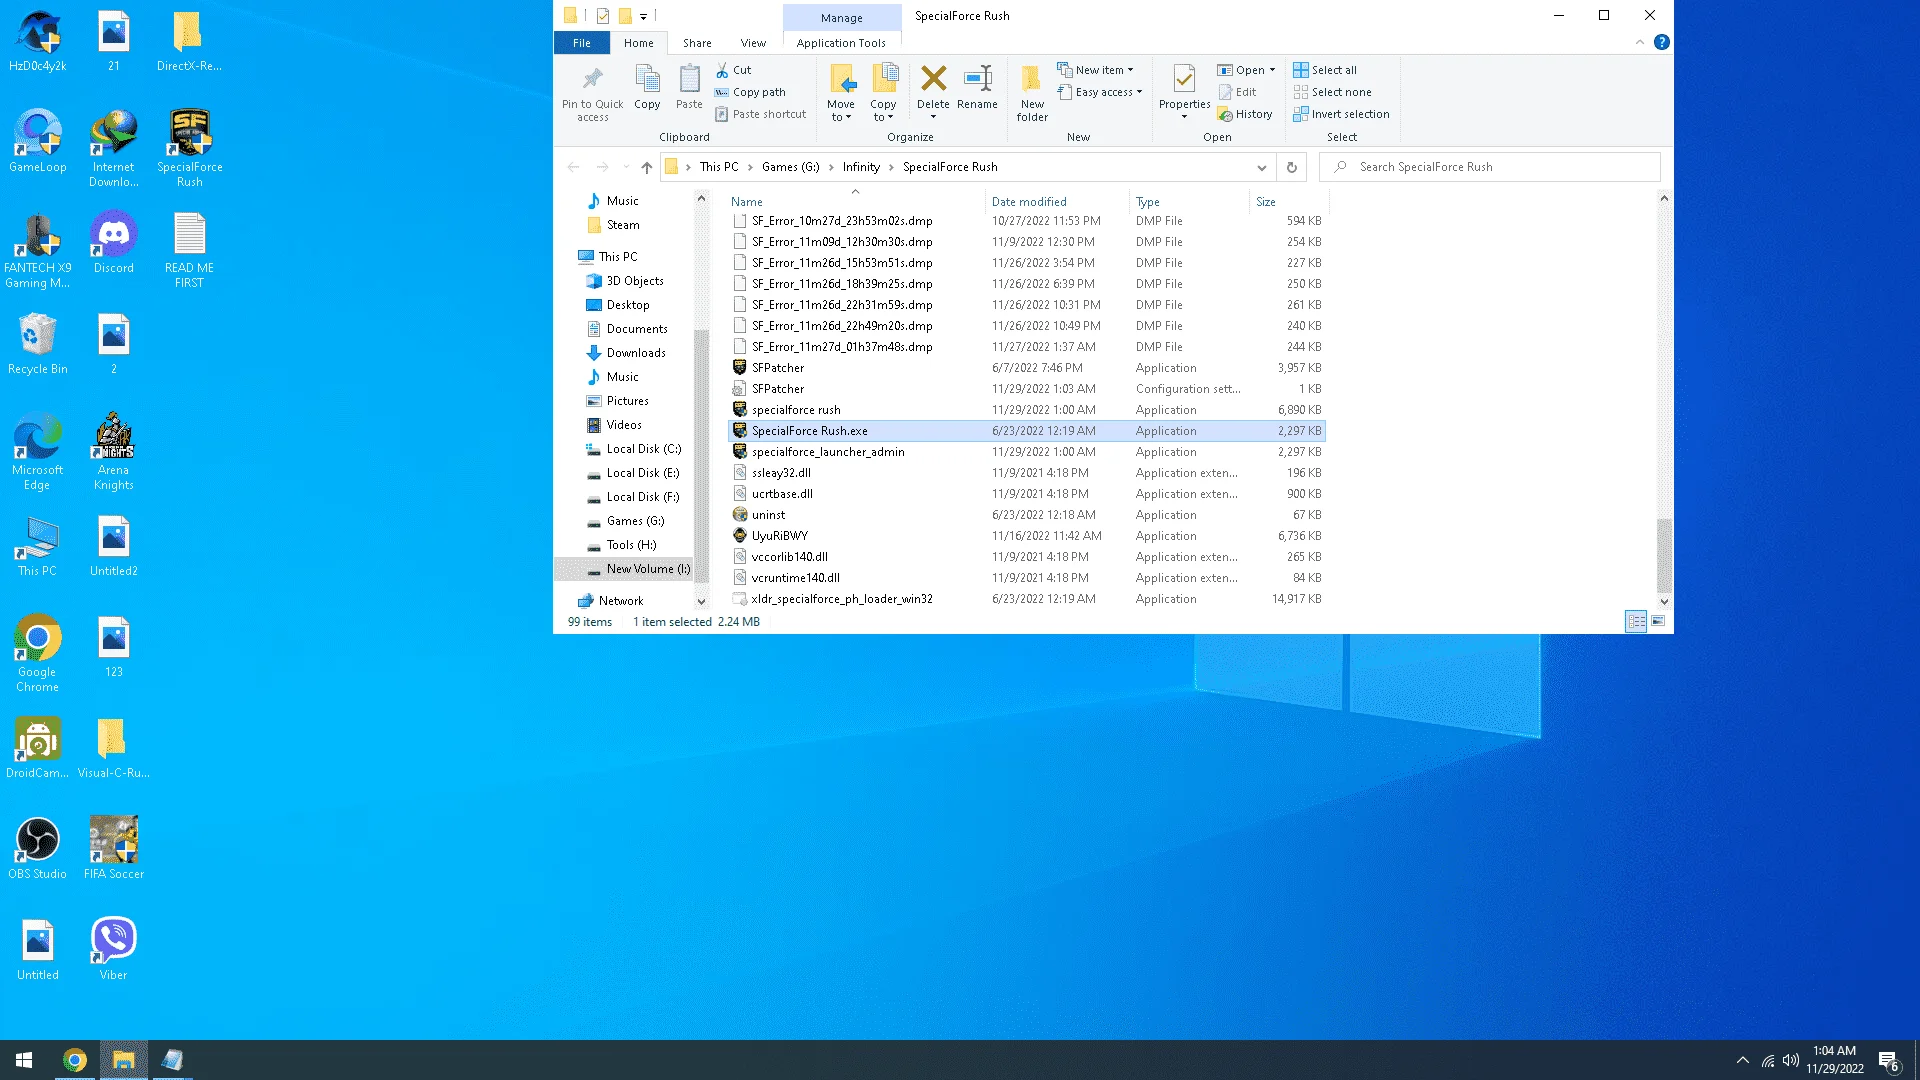Open the Copy to dropdown
This screenshot has height=1080, width=1920.
point(883,93)
